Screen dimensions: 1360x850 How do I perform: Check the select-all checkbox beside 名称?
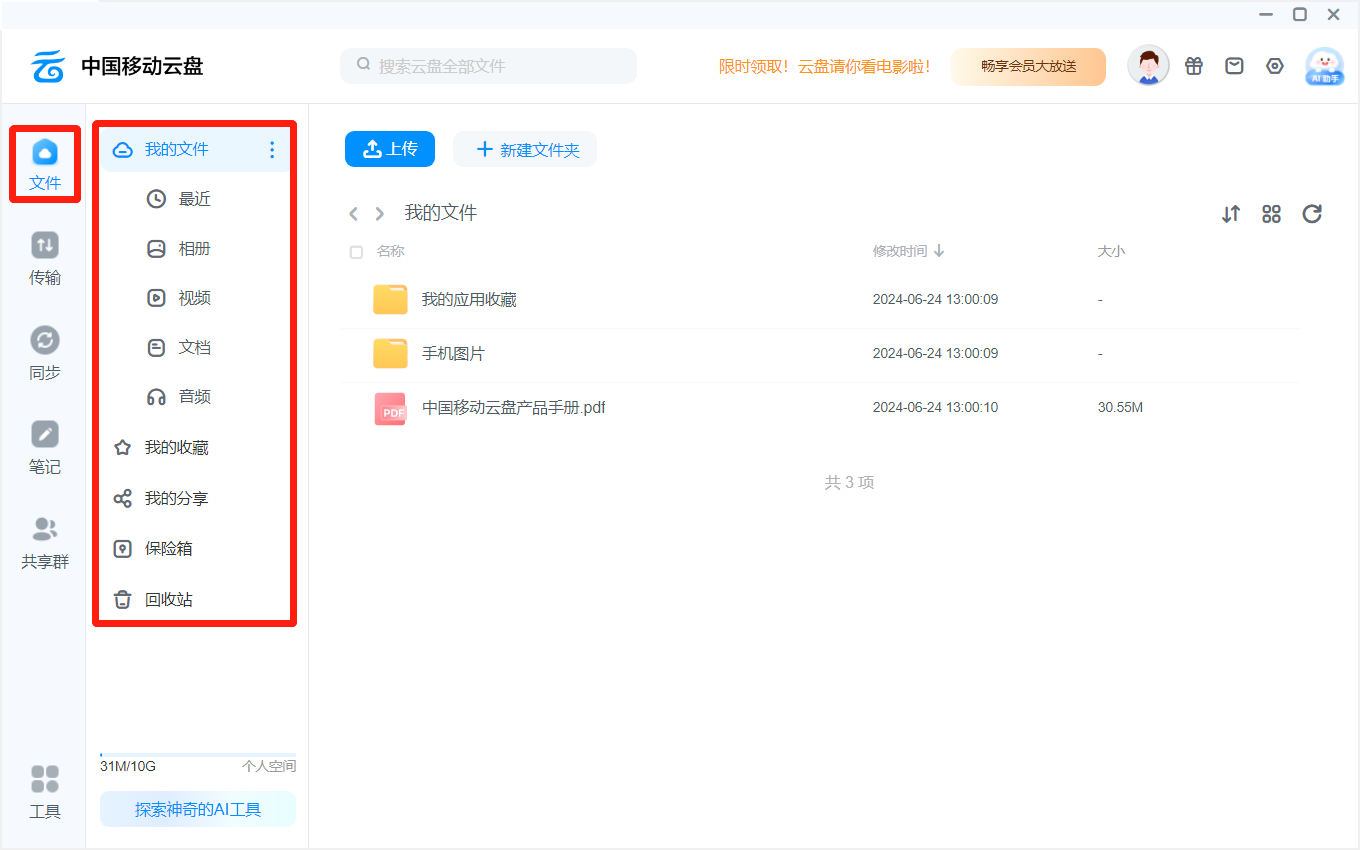pyautogui.click(x=356, y=252)
